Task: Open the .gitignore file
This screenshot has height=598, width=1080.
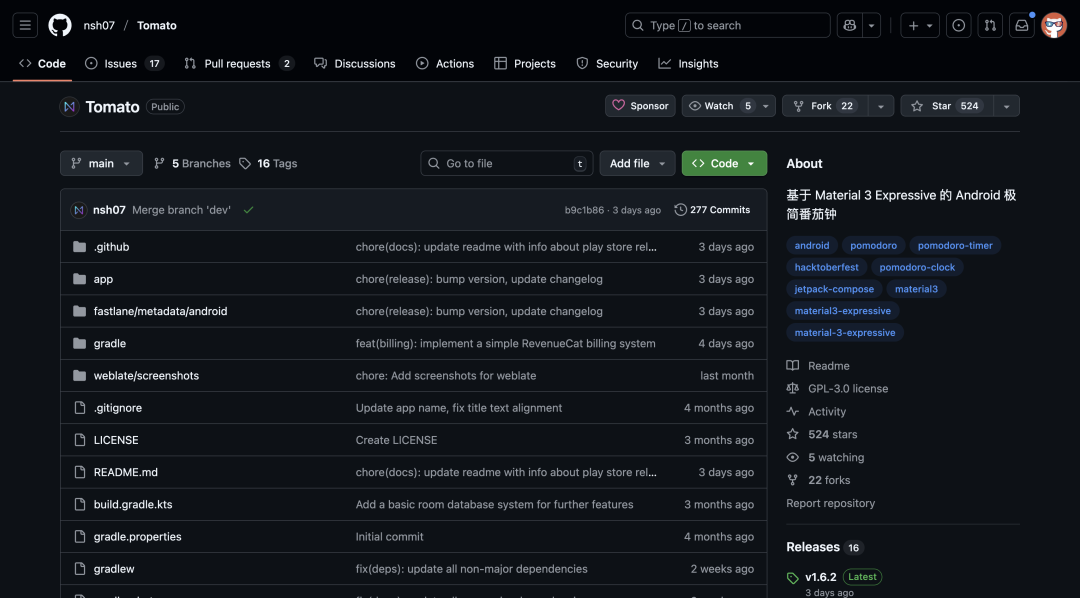Action: click(118, 408)
